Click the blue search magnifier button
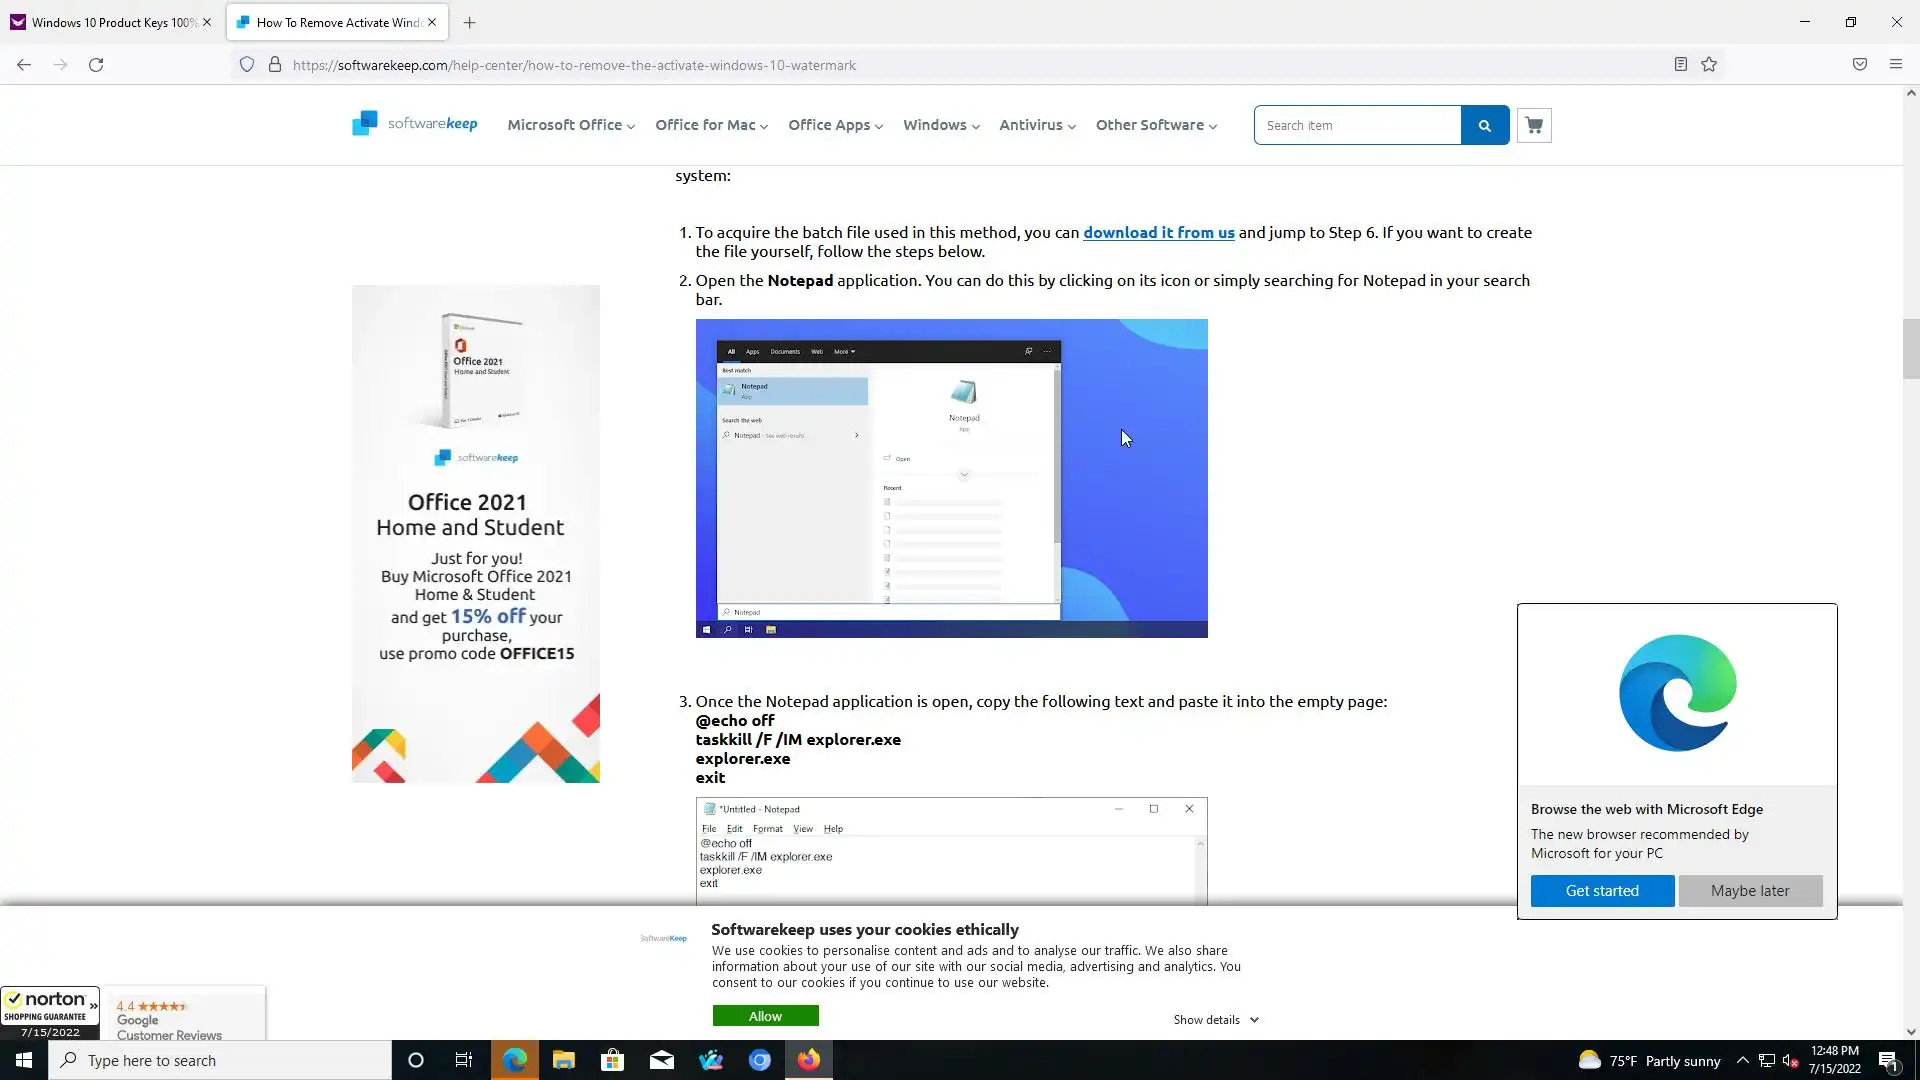The image size is (1920, 1080). pyautogui.click(x=1484, y=125)
